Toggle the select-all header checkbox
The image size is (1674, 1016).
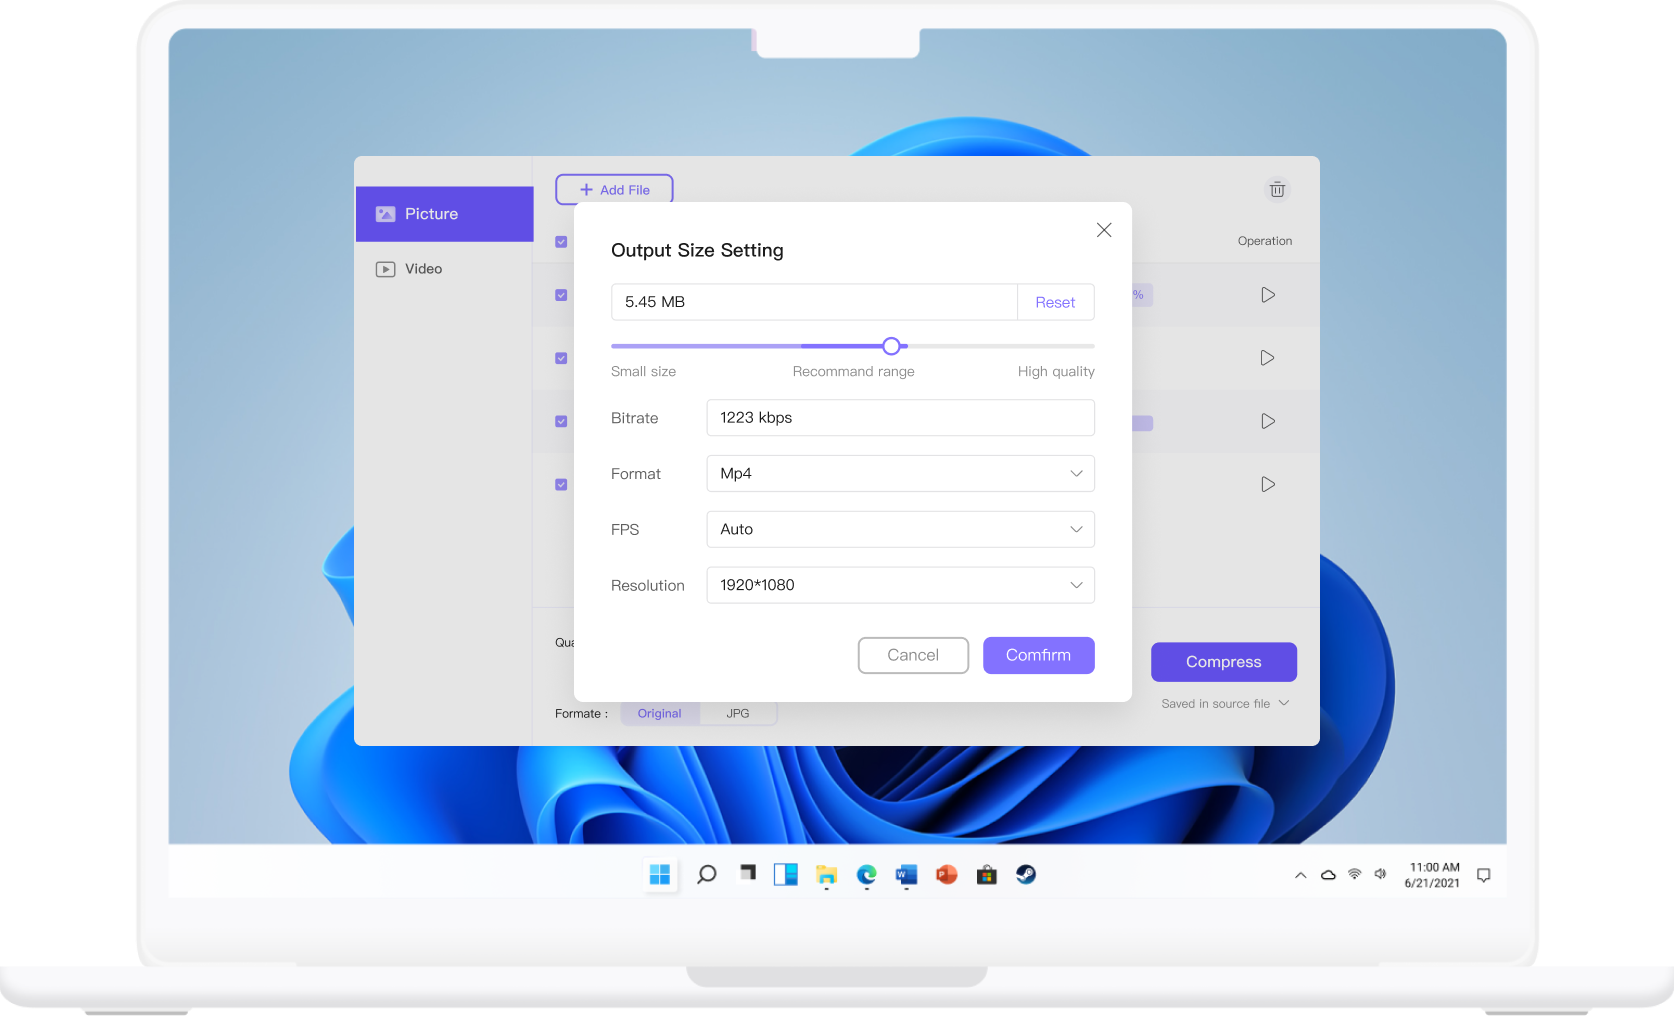point(561,242)
